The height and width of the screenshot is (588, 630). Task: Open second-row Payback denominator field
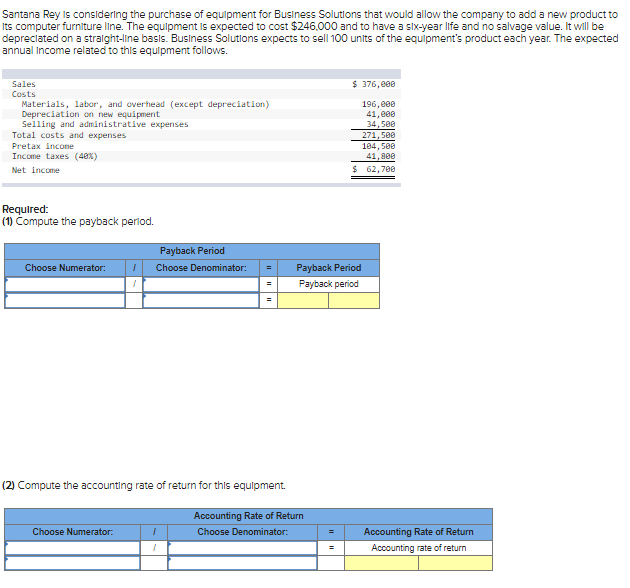(201, 301)
